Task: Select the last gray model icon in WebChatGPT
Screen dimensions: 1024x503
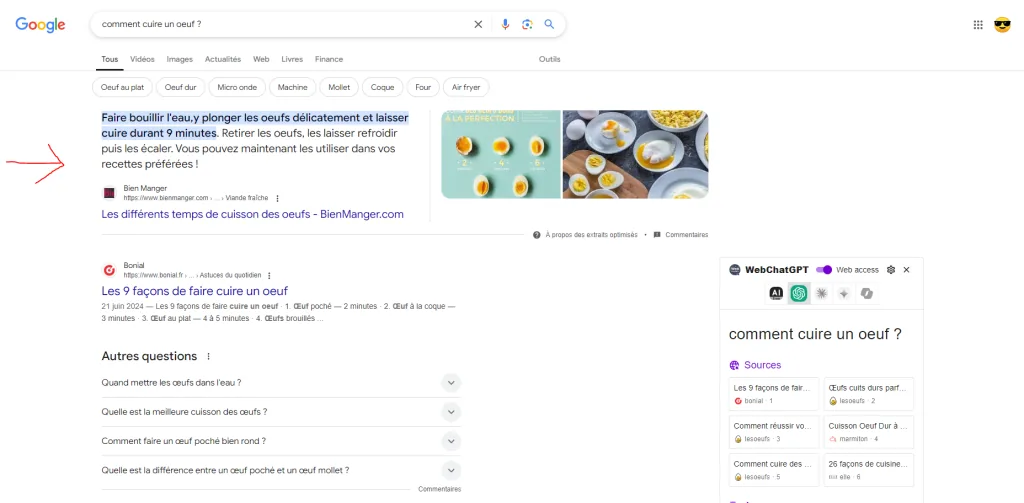Action: 867,294
